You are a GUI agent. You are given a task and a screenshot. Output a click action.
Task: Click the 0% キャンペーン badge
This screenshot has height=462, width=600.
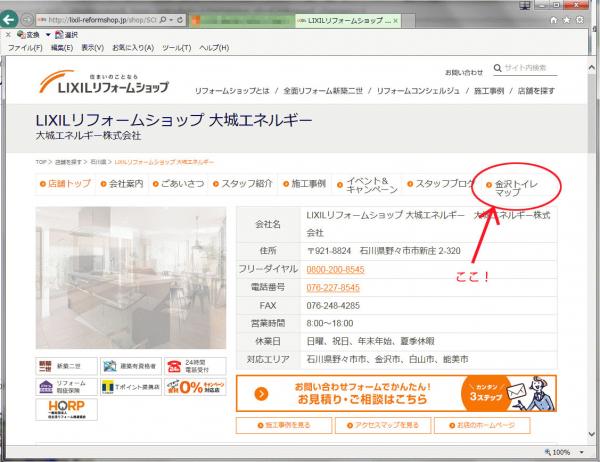click(x=189, y=387)
